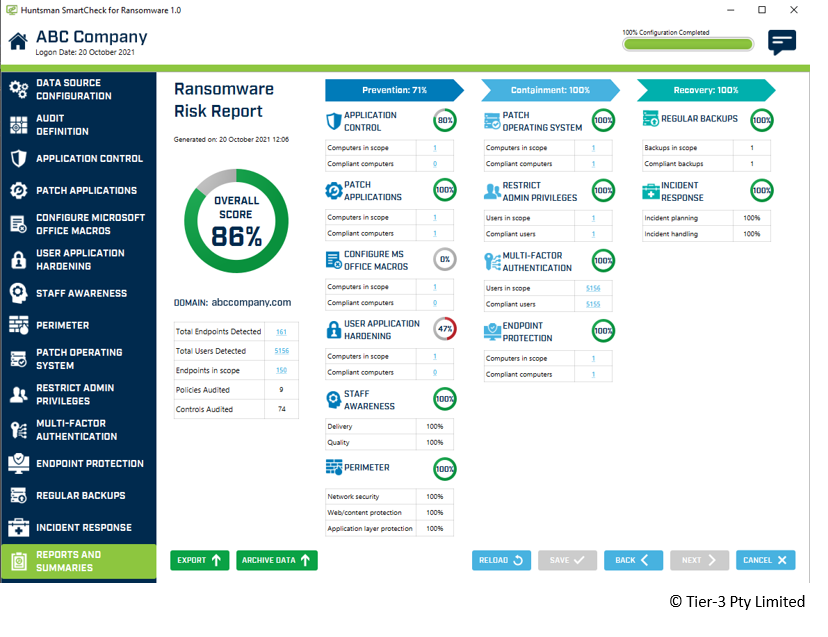Click the Multi-Factor Authentication key icon in report
Screen dimensions: 828x637
pos(492,261)
